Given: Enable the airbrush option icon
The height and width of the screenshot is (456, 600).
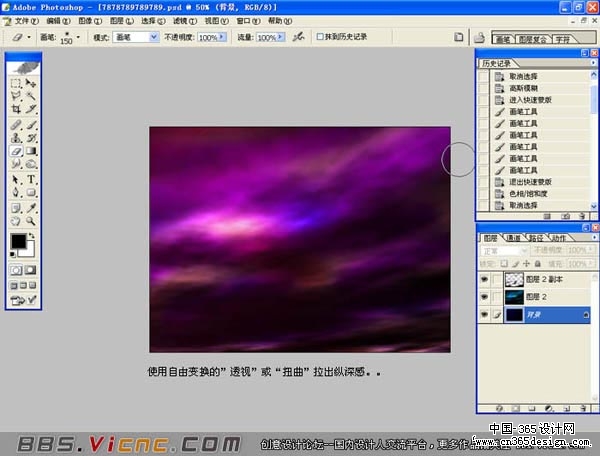Looking at the screenshot, I should pyautogui.click(x=298, y=37).
